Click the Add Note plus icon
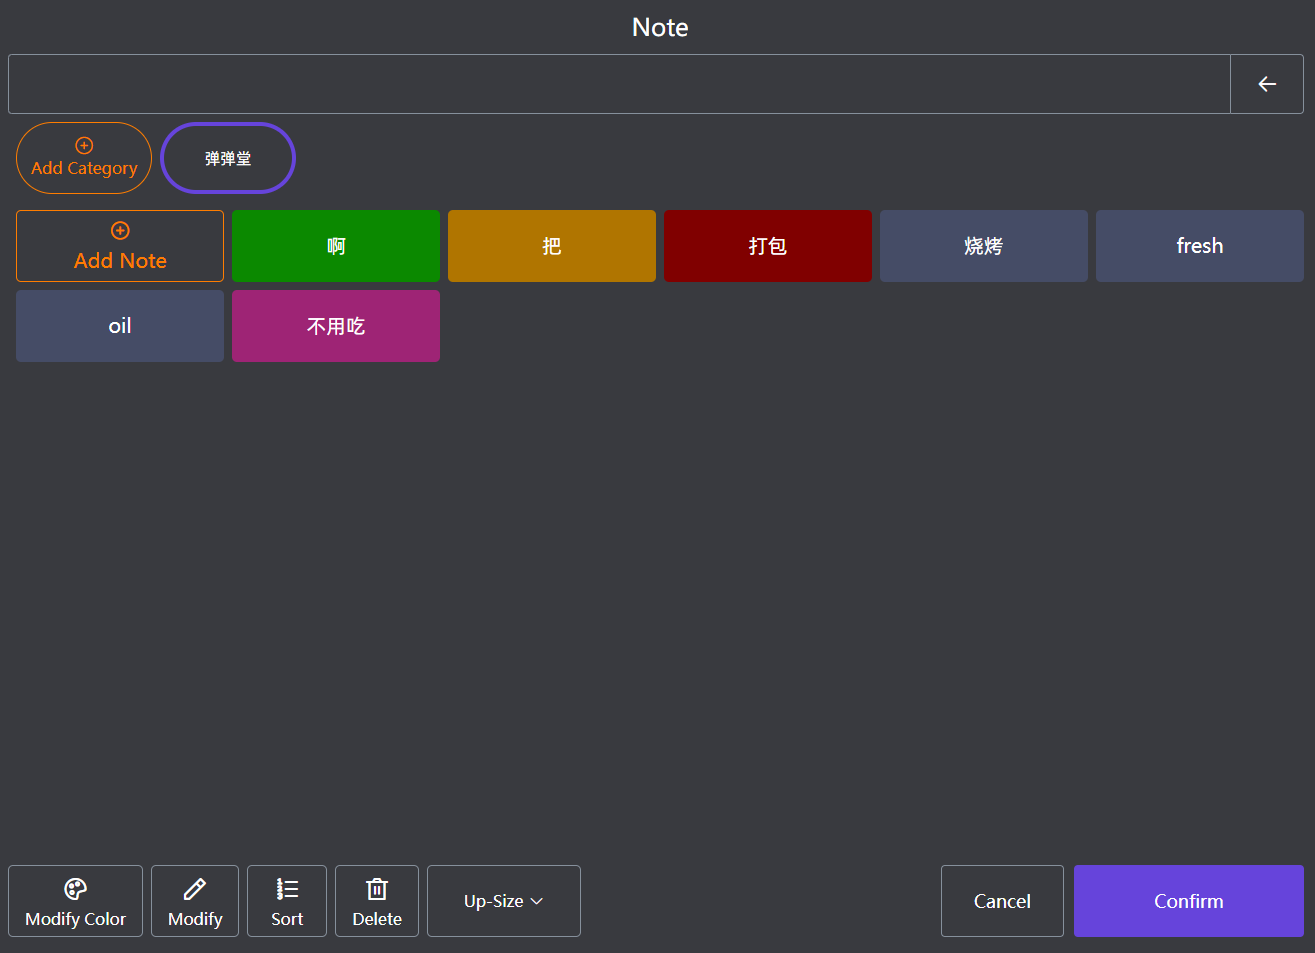Viewport: 1315px width, 953px height. tap(120, 231)
